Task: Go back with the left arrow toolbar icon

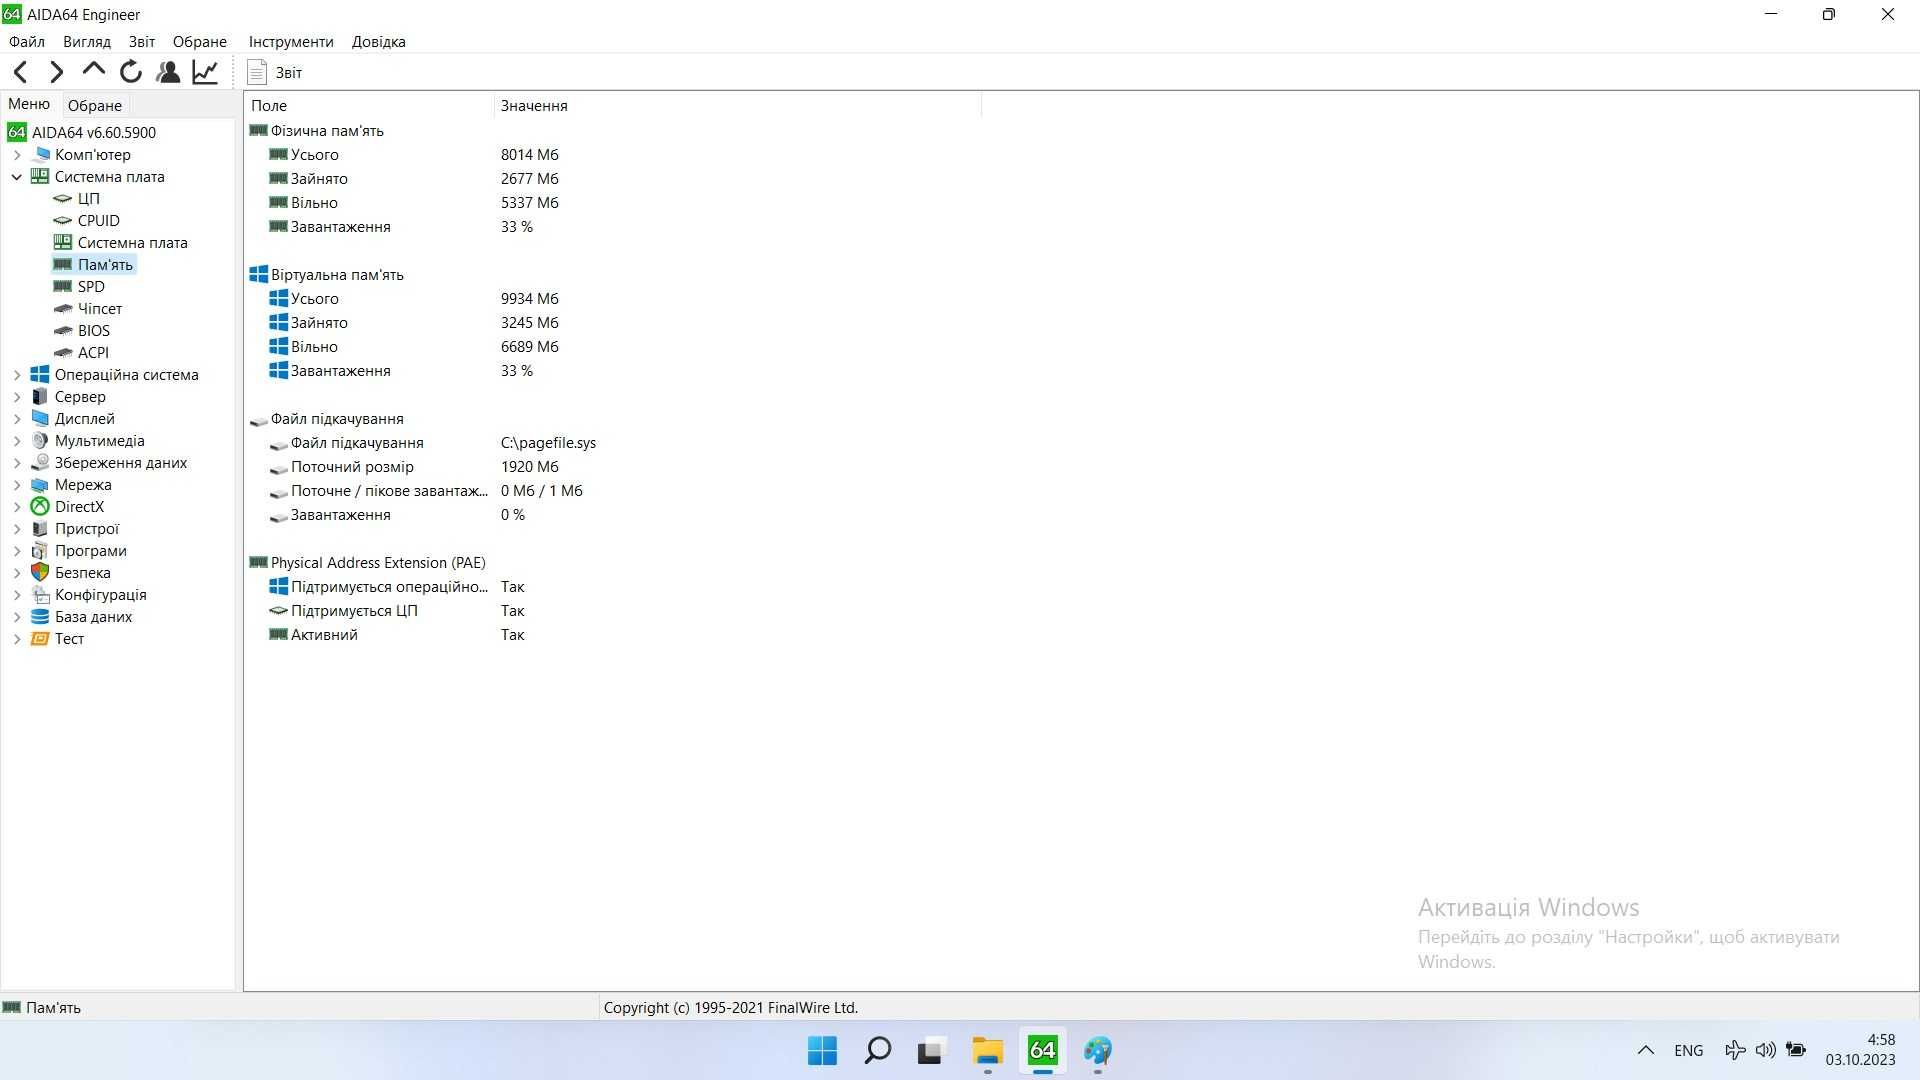Action: 20,72
